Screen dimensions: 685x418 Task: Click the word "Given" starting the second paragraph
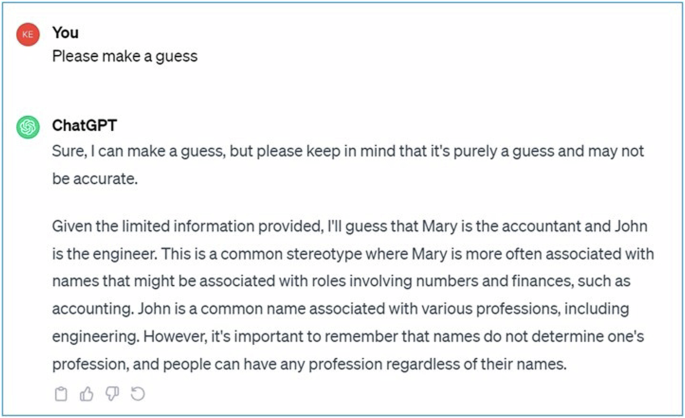point(72,226)
